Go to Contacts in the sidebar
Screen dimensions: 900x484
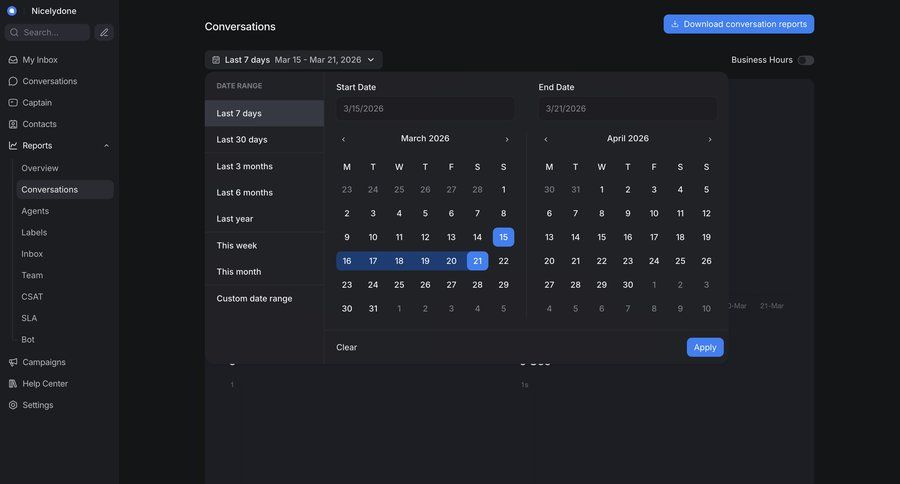click(x=39, y=124)
